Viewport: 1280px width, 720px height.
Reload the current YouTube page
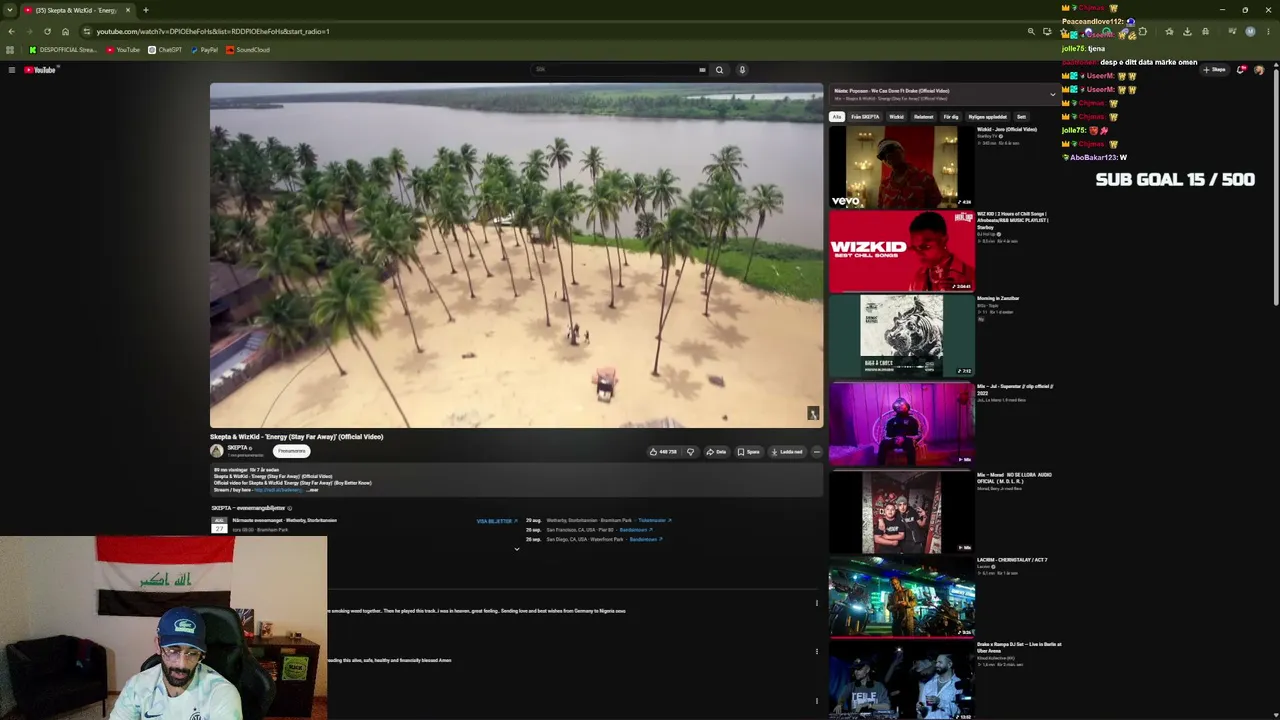pos(47,31)
